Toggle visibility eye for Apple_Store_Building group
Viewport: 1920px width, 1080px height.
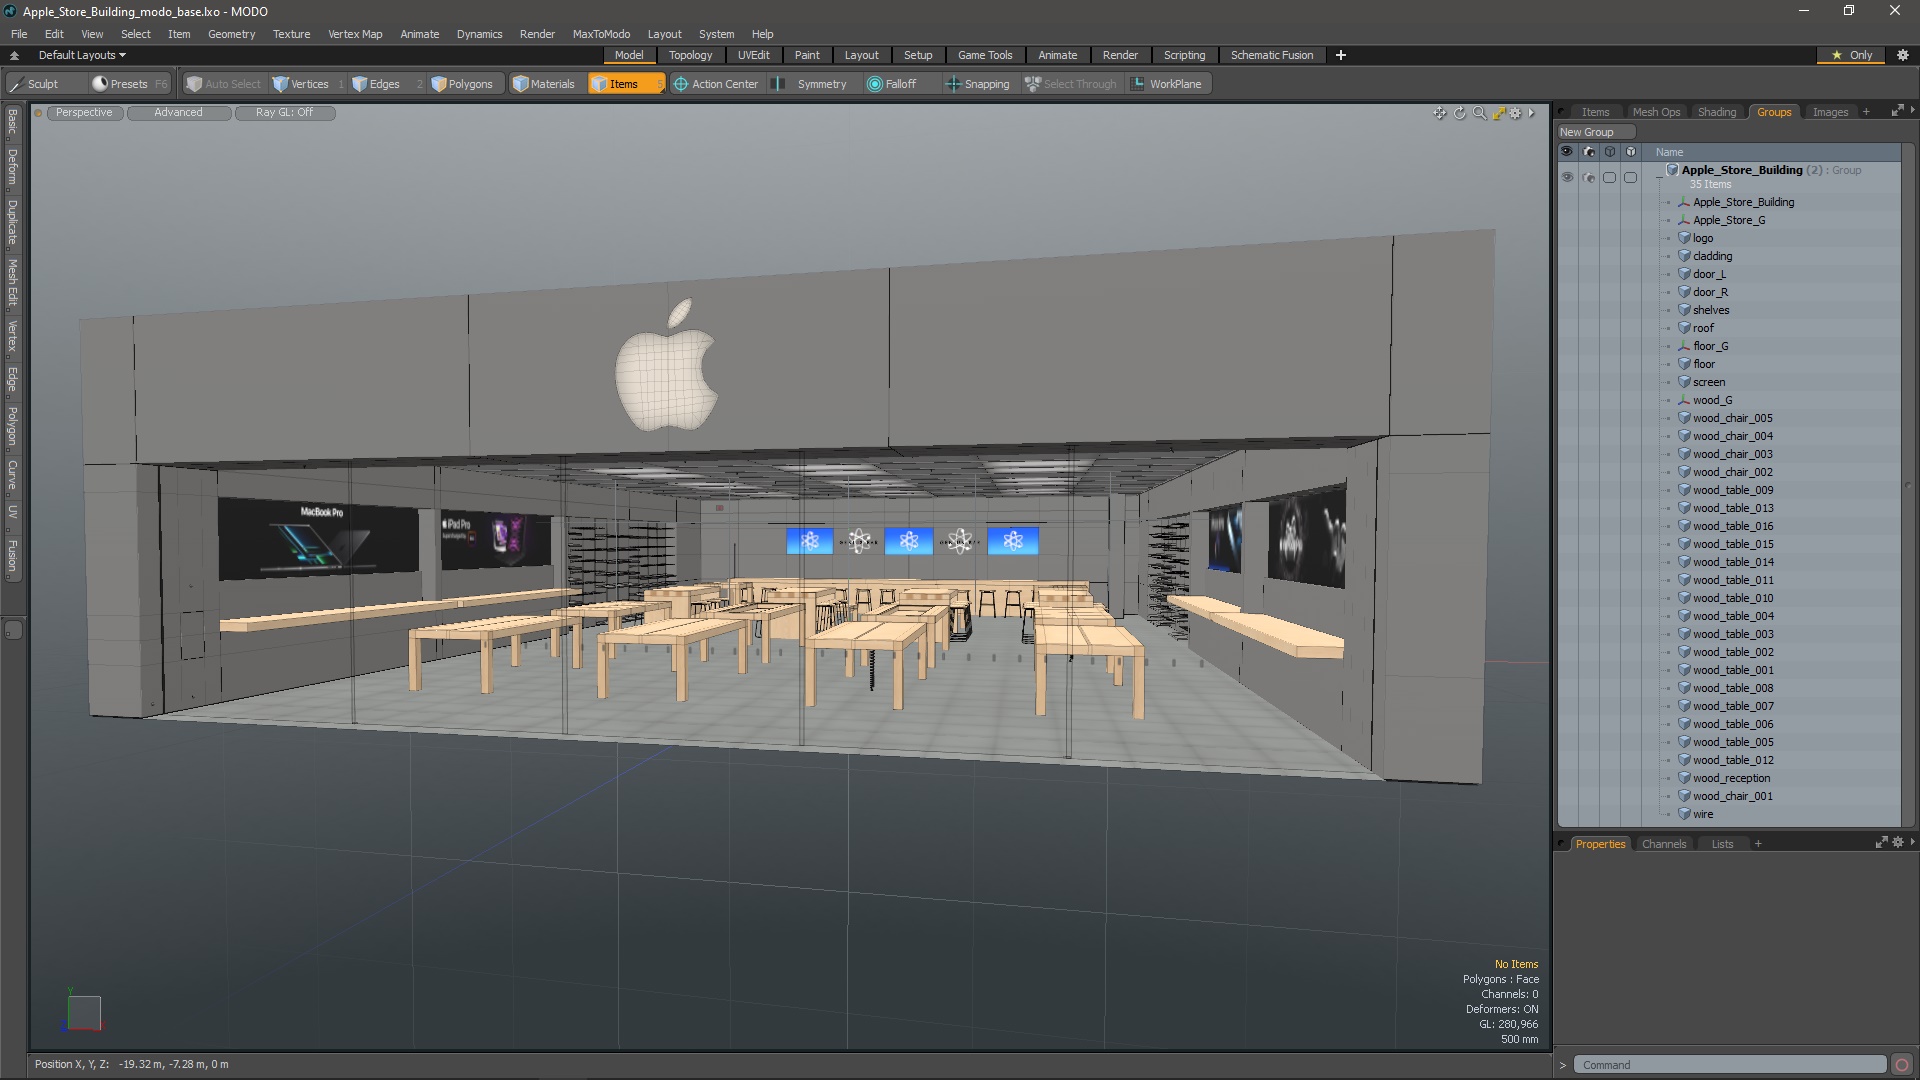point(1567,177)
